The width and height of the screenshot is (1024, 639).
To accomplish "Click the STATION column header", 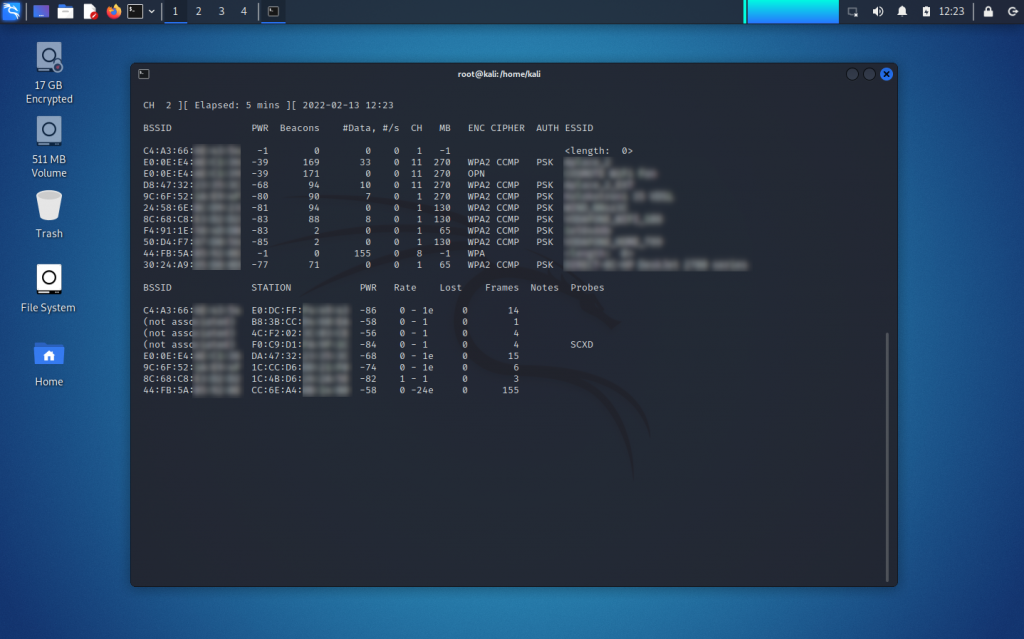I will [271, 287].
